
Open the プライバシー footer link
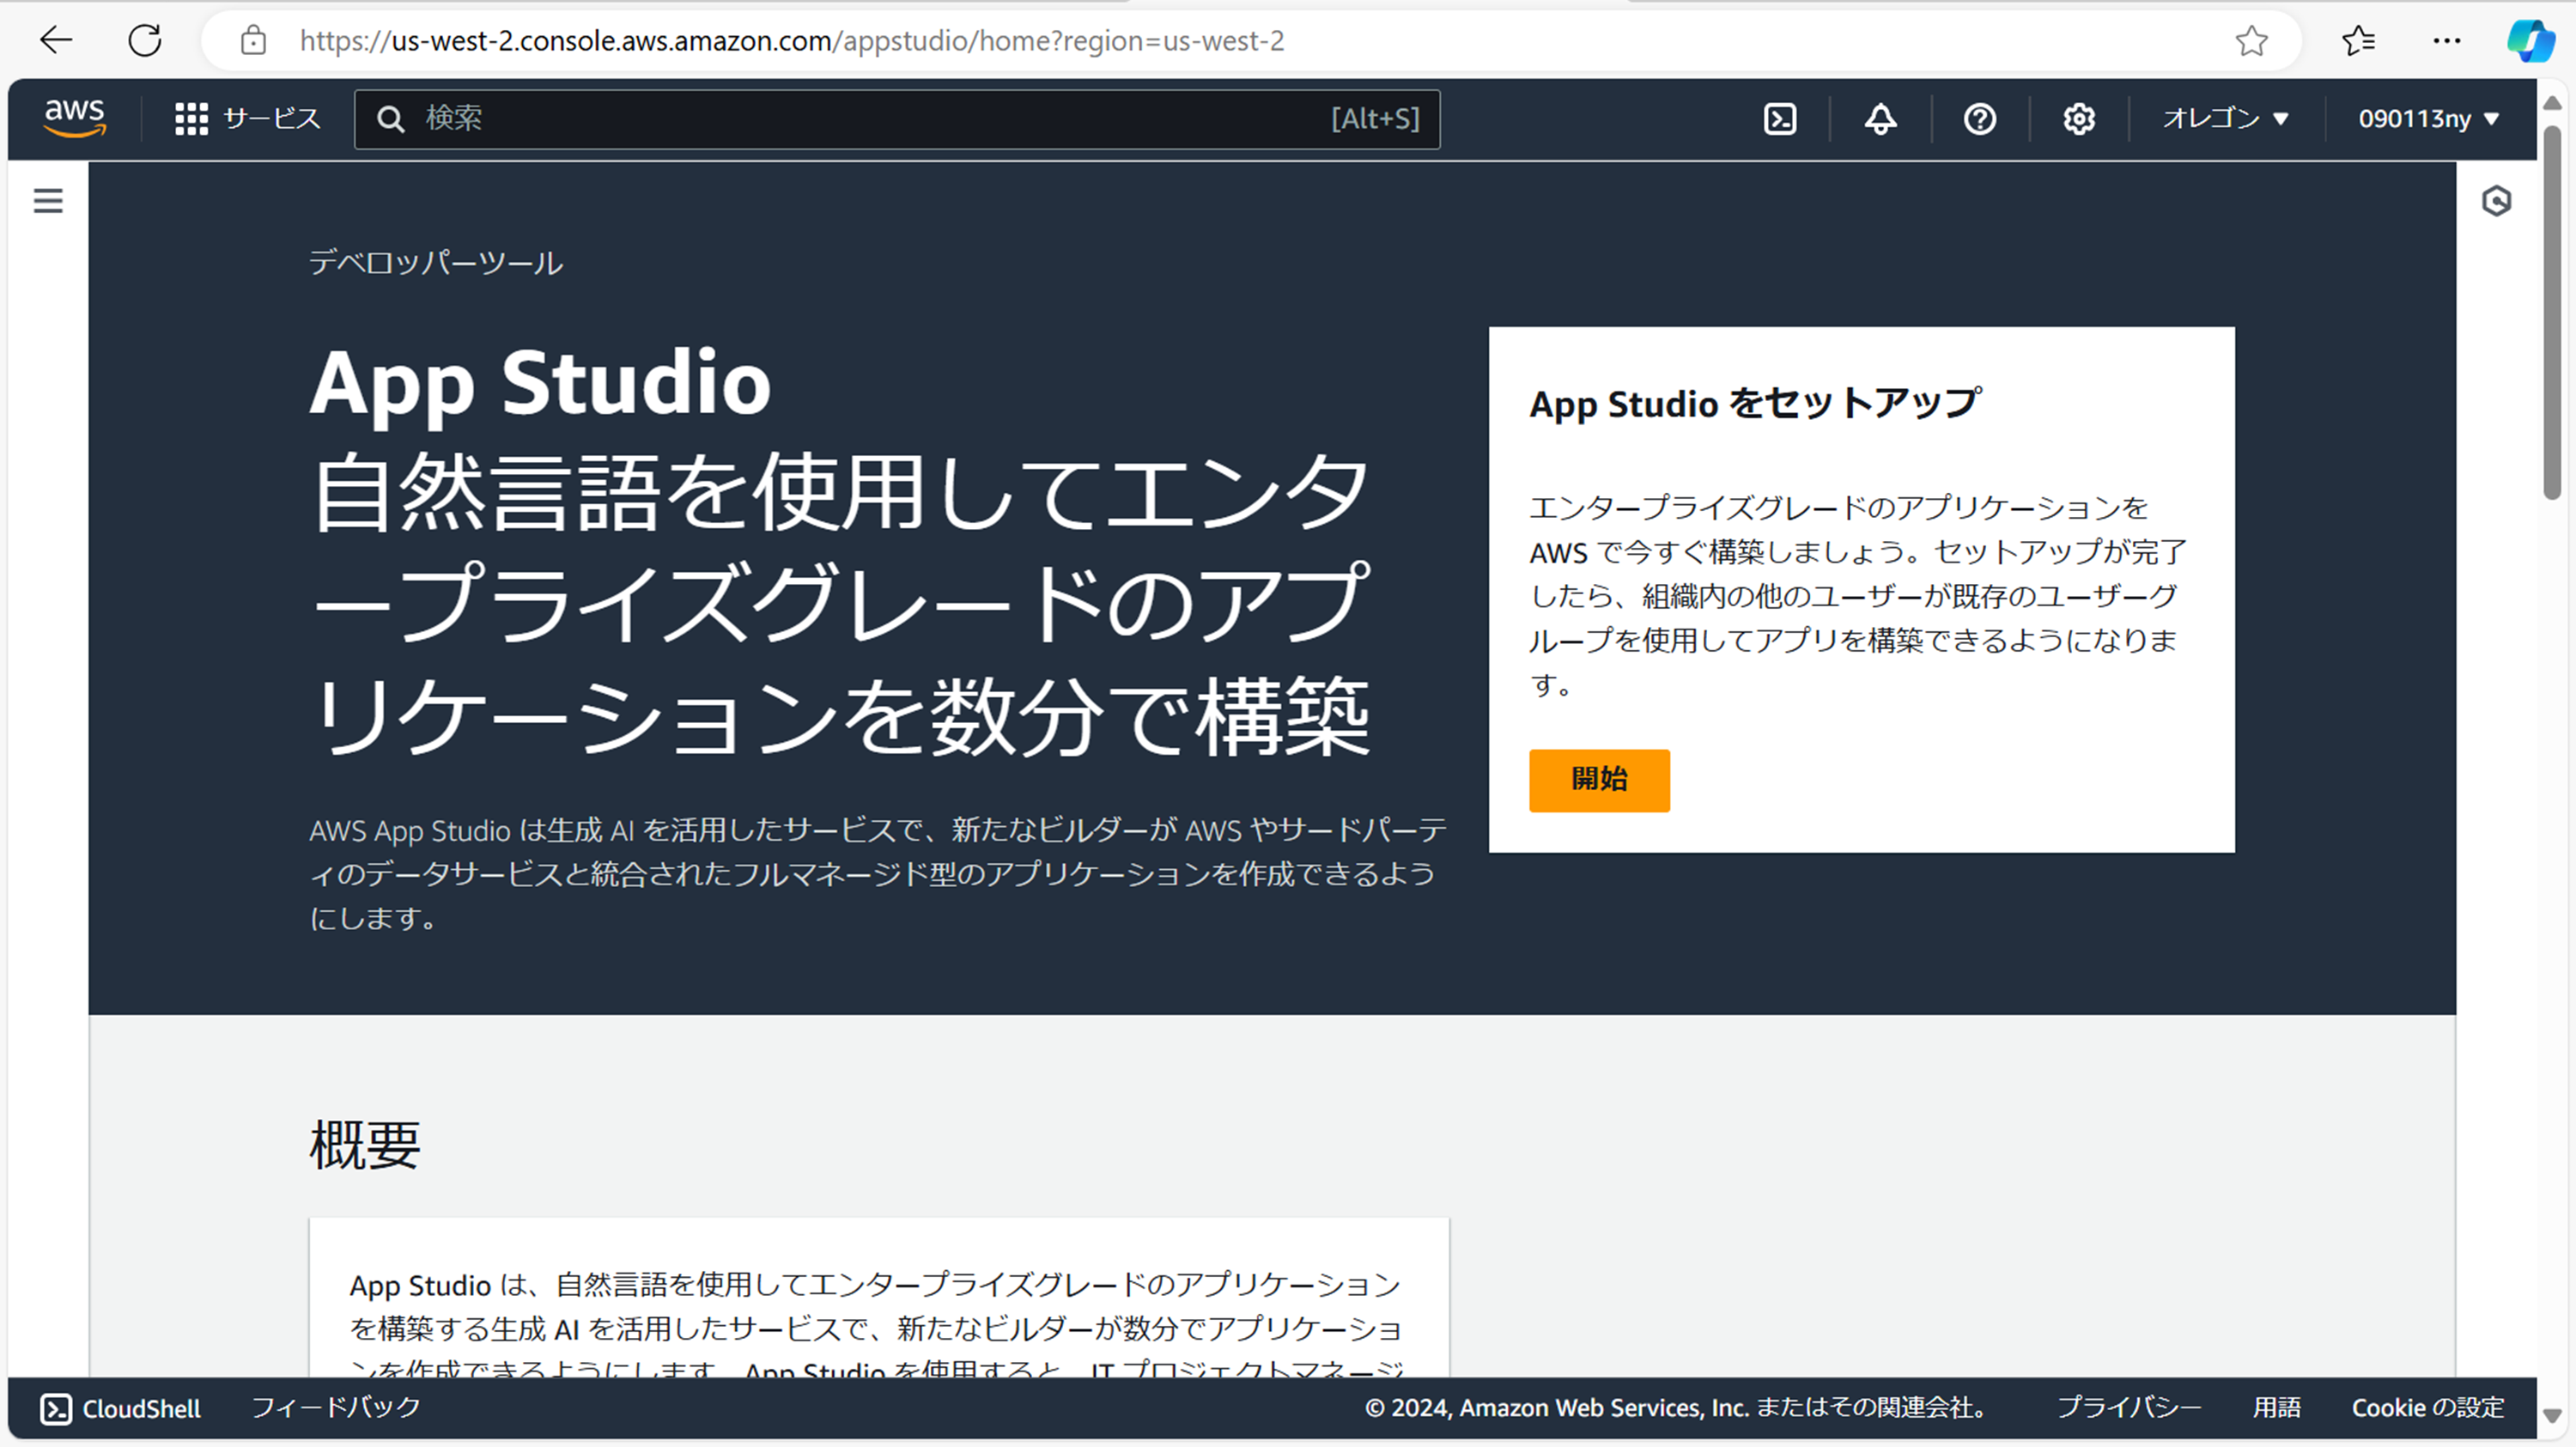(2129, 1407)
